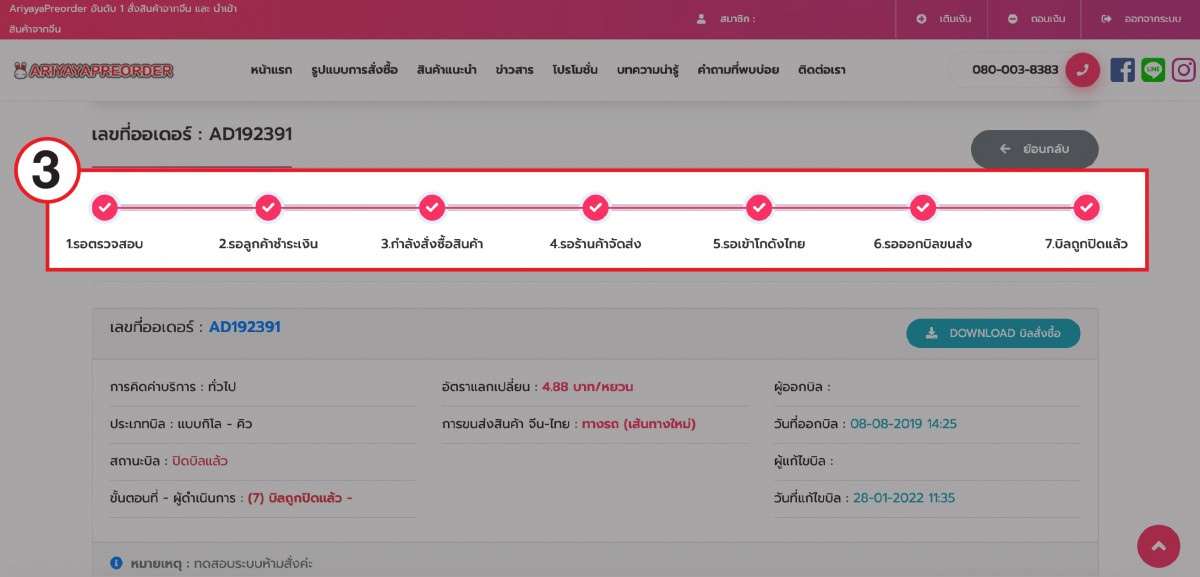
Task: Click the ARIYAYAPREORDER logo
Action: [94, 70]
